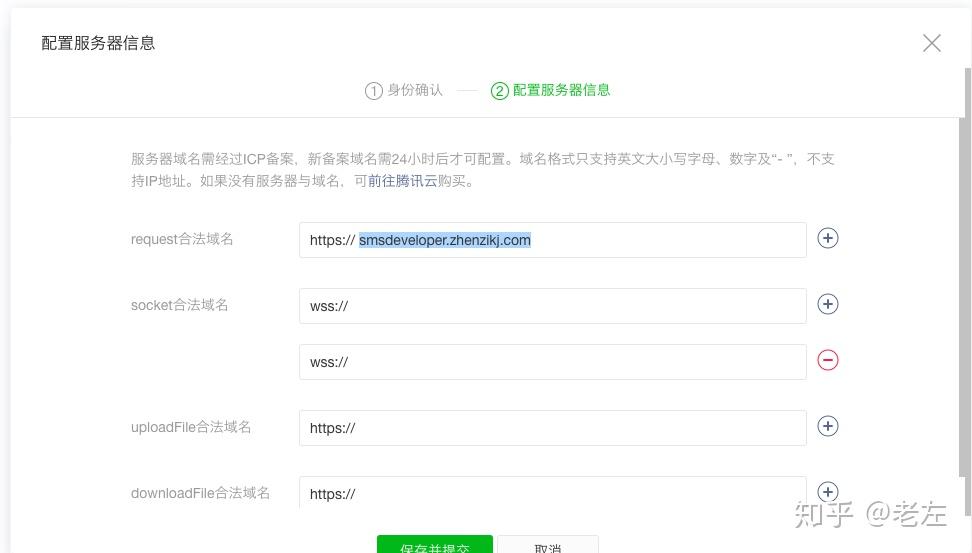
Task: Click the downloadFile合法域名 https:// input
Action: (552, 493)
